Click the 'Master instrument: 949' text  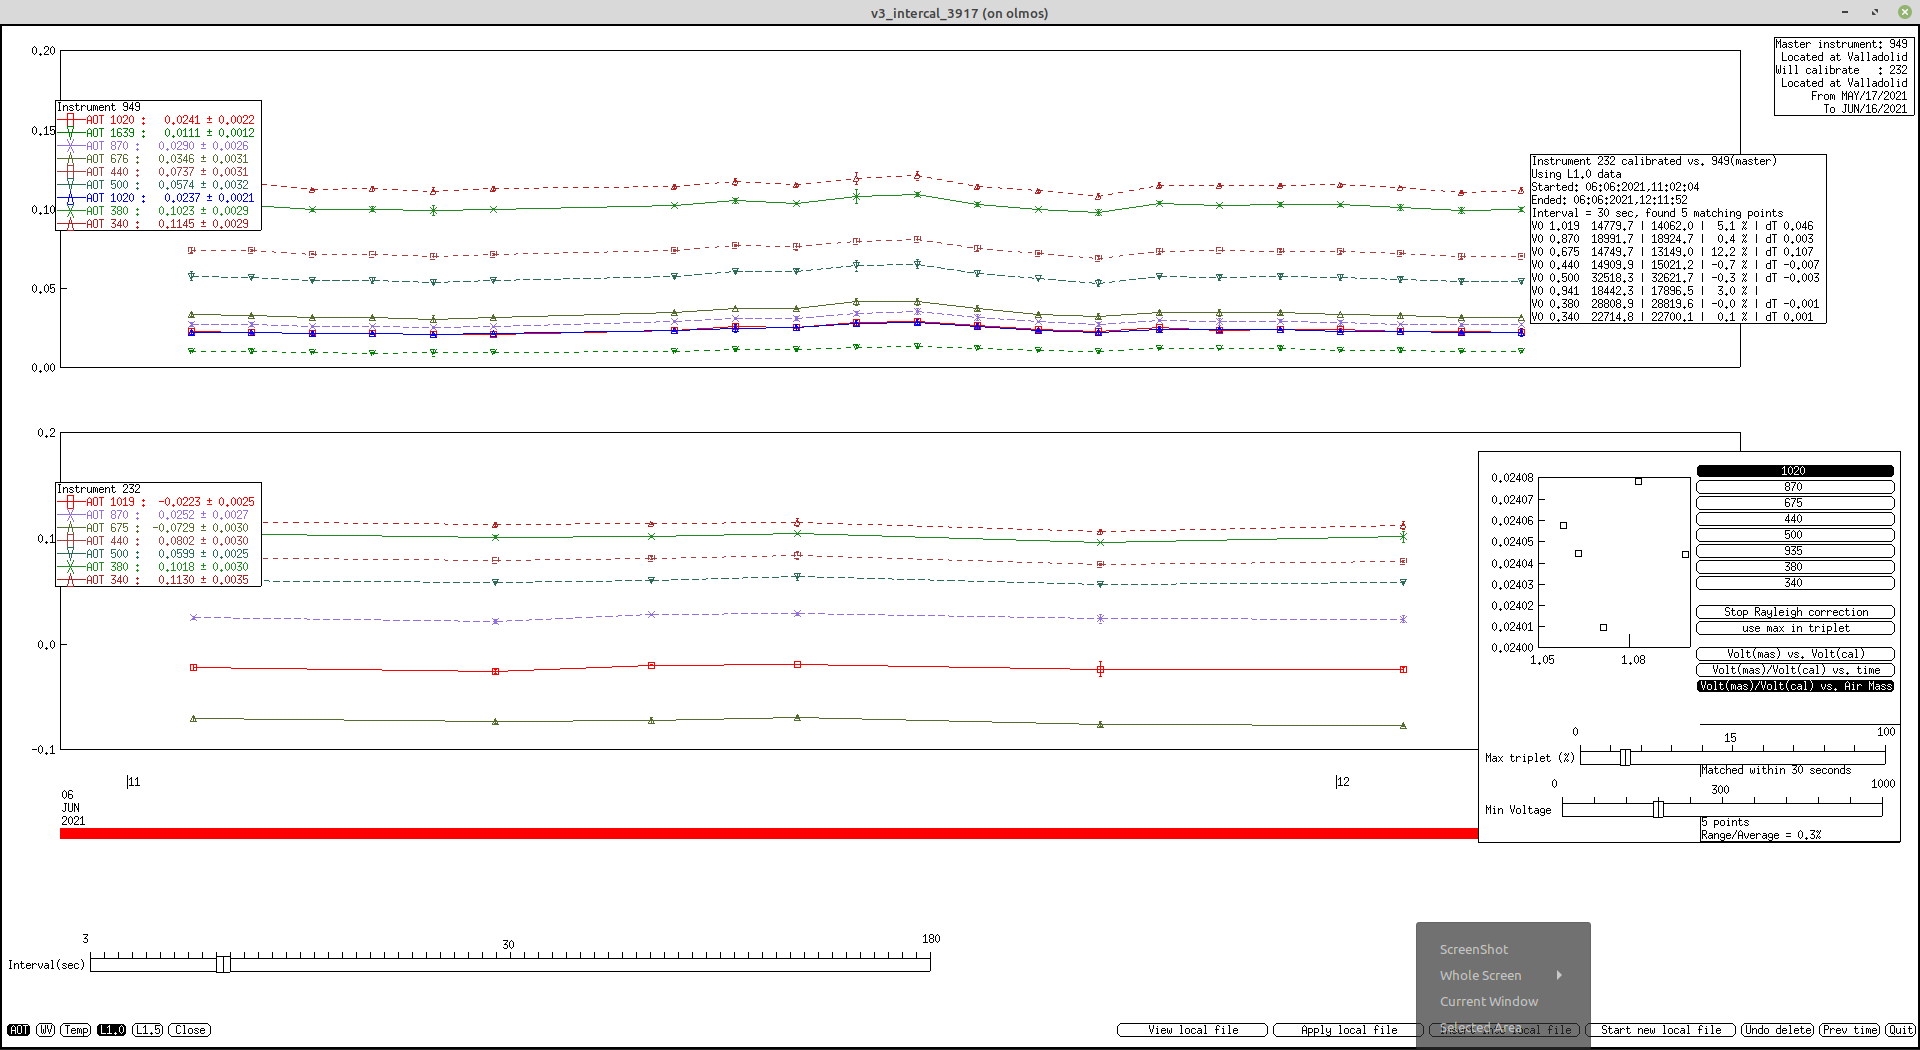pos(1841,44)
